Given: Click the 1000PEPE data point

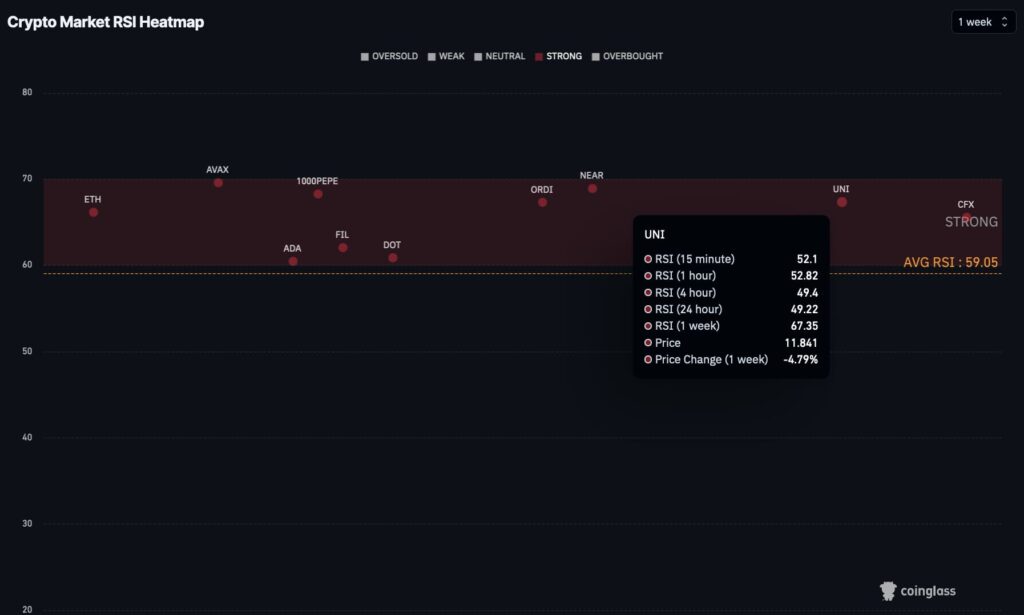Looking at the screenshot, I should (x=318, y=194).
